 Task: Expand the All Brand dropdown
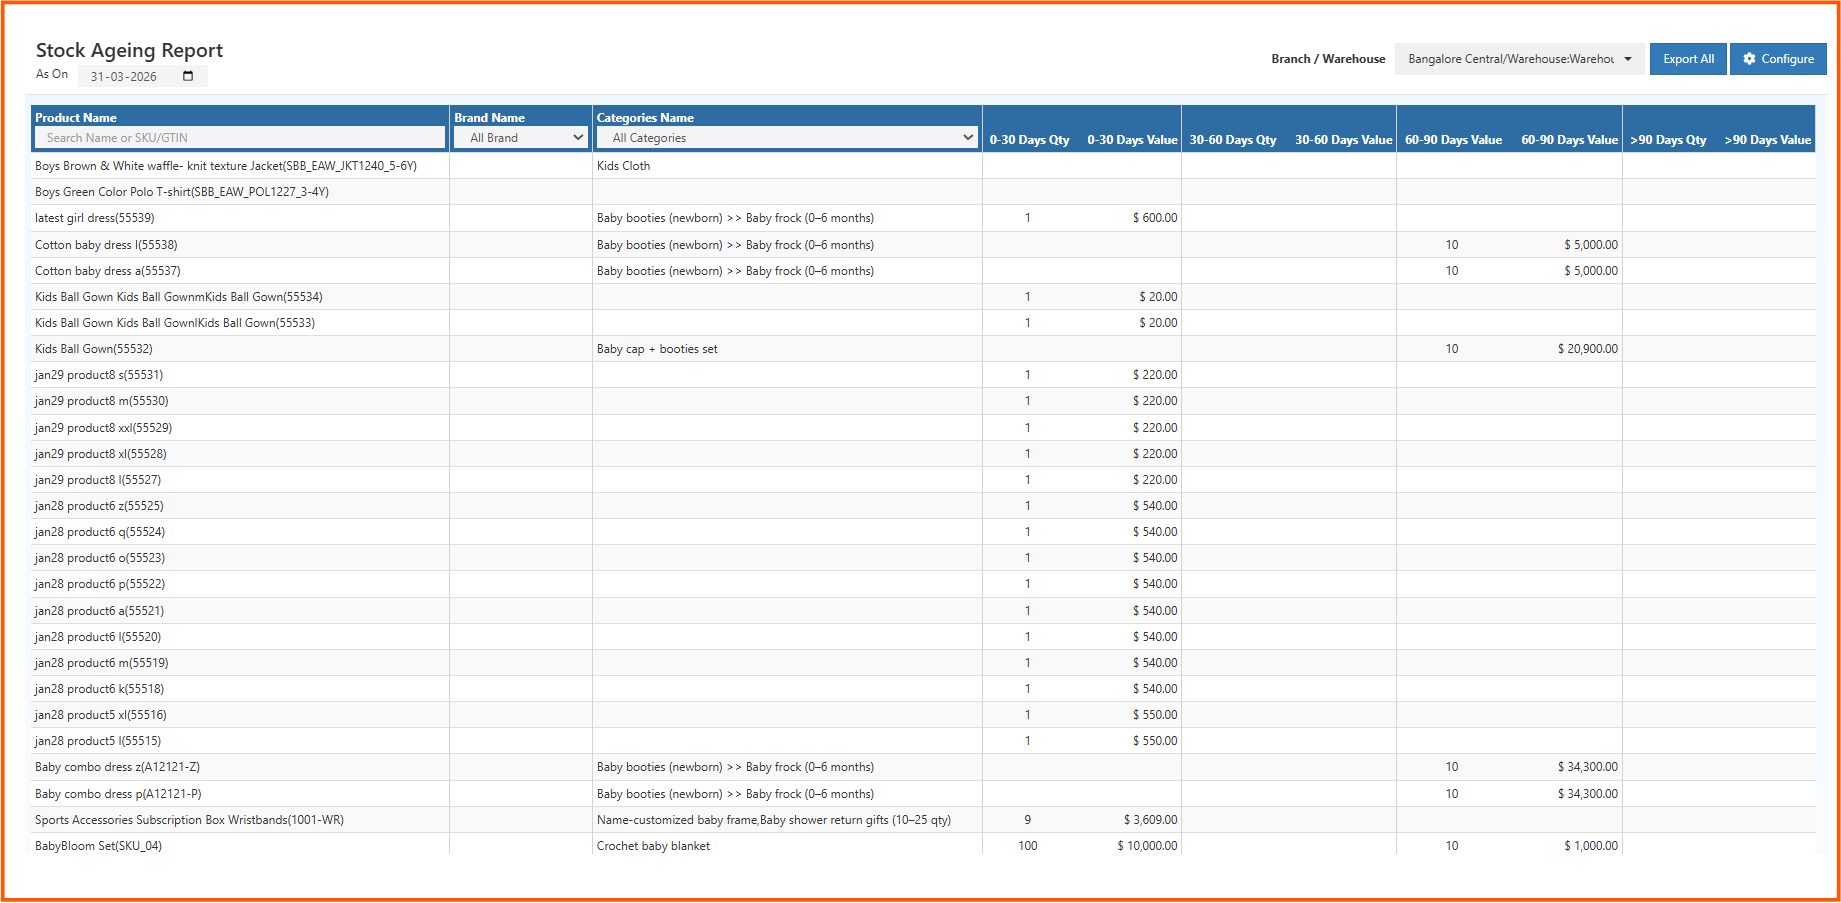coord(520,136)
